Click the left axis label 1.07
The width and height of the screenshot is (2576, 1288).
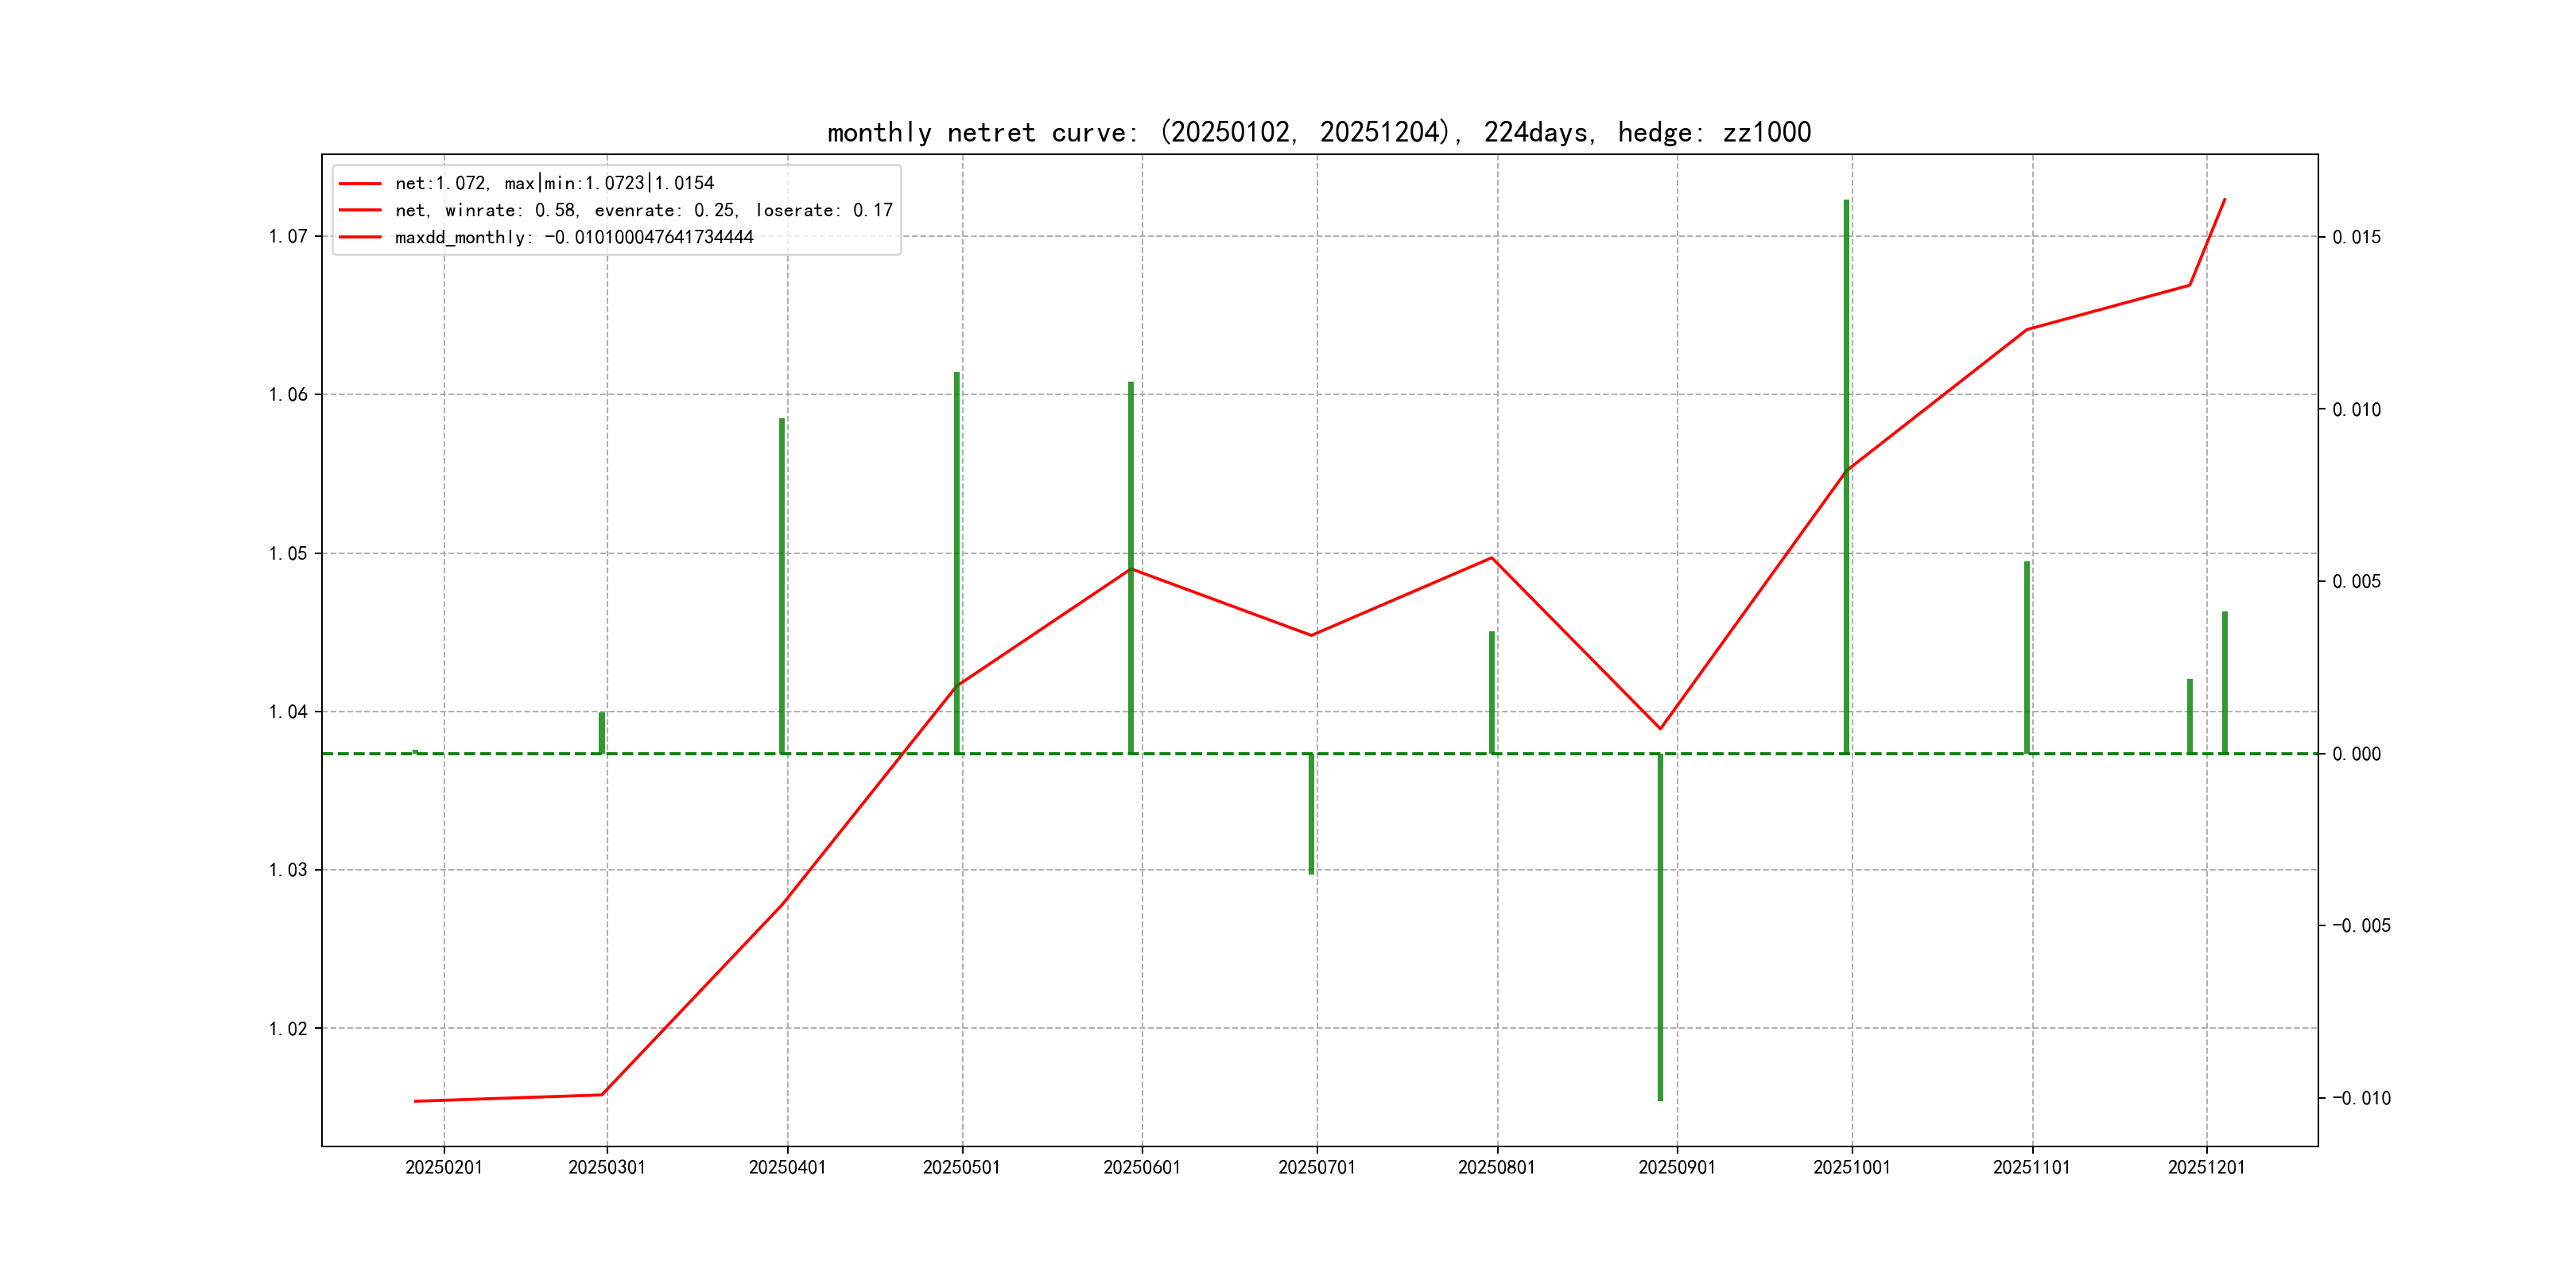[288, 236]
